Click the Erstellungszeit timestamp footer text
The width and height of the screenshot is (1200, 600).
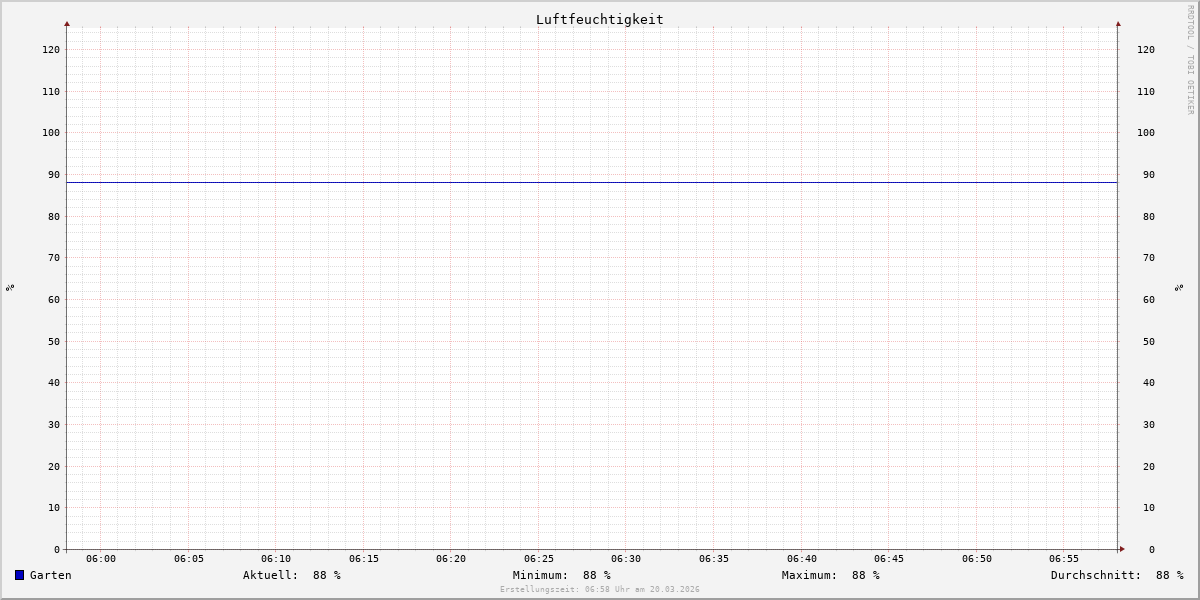(600, 590)
